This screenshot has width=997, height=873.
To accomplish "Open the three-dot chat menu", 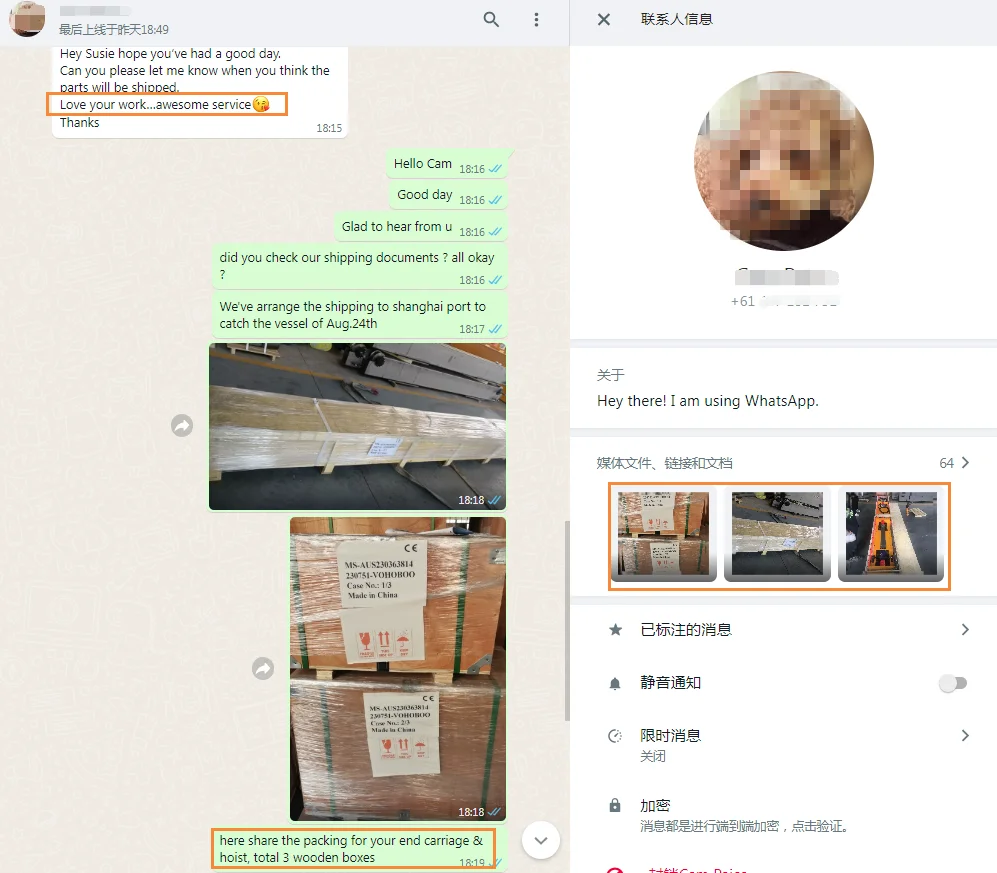I will click(x=536, y=20).
